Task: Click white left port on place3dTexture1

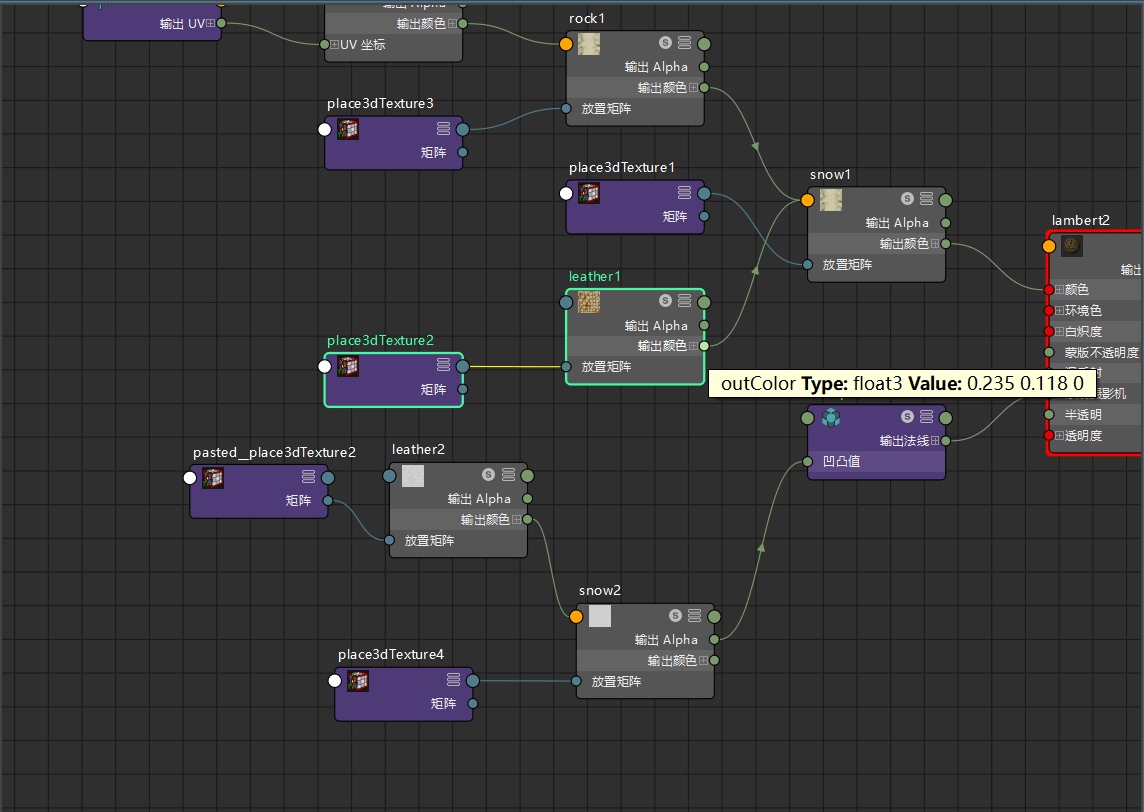Action: pos(566,193)
